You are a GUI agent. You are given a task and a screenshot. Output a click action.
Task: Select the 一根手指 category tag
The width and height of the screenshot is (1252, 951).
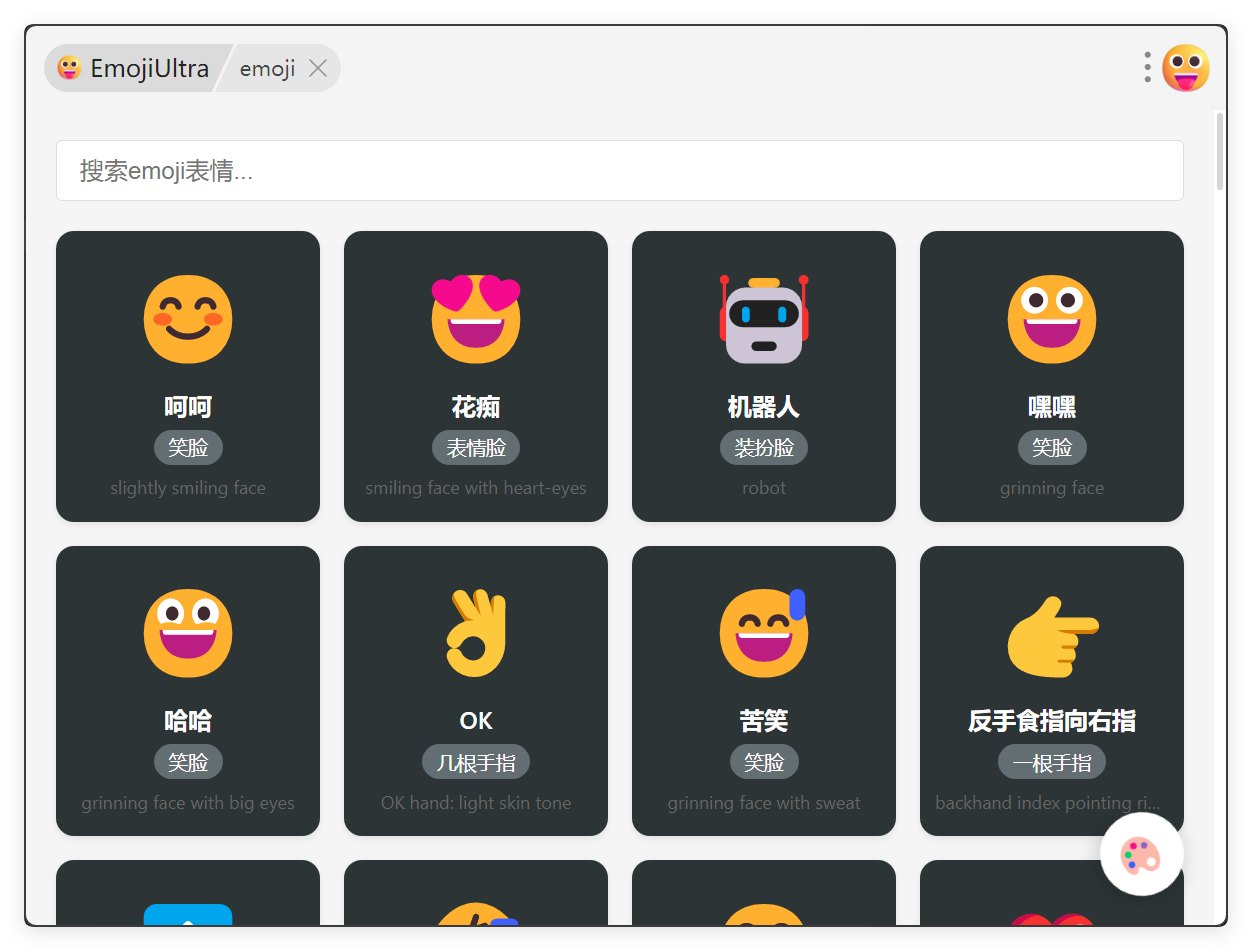click(1052, 762)
